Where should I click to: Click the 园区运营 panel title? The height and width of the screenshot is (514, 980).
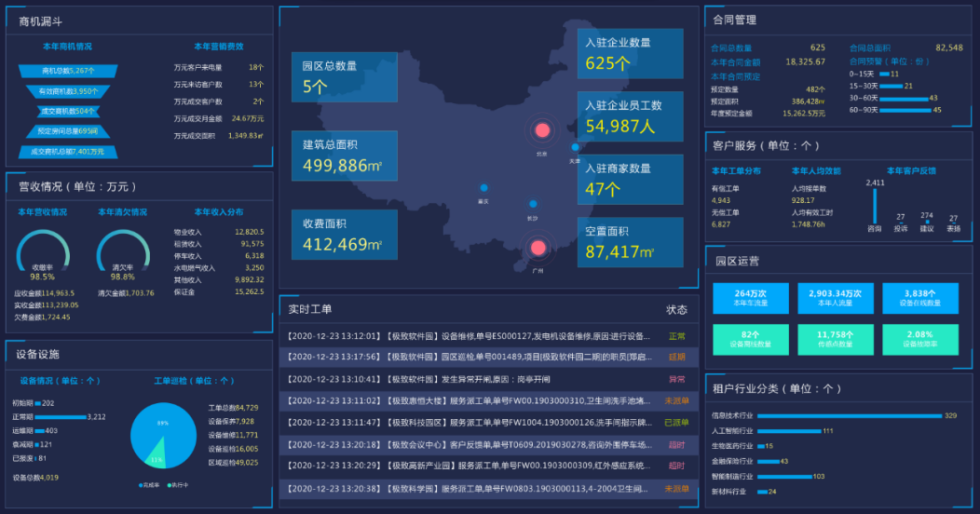[738, 261]
